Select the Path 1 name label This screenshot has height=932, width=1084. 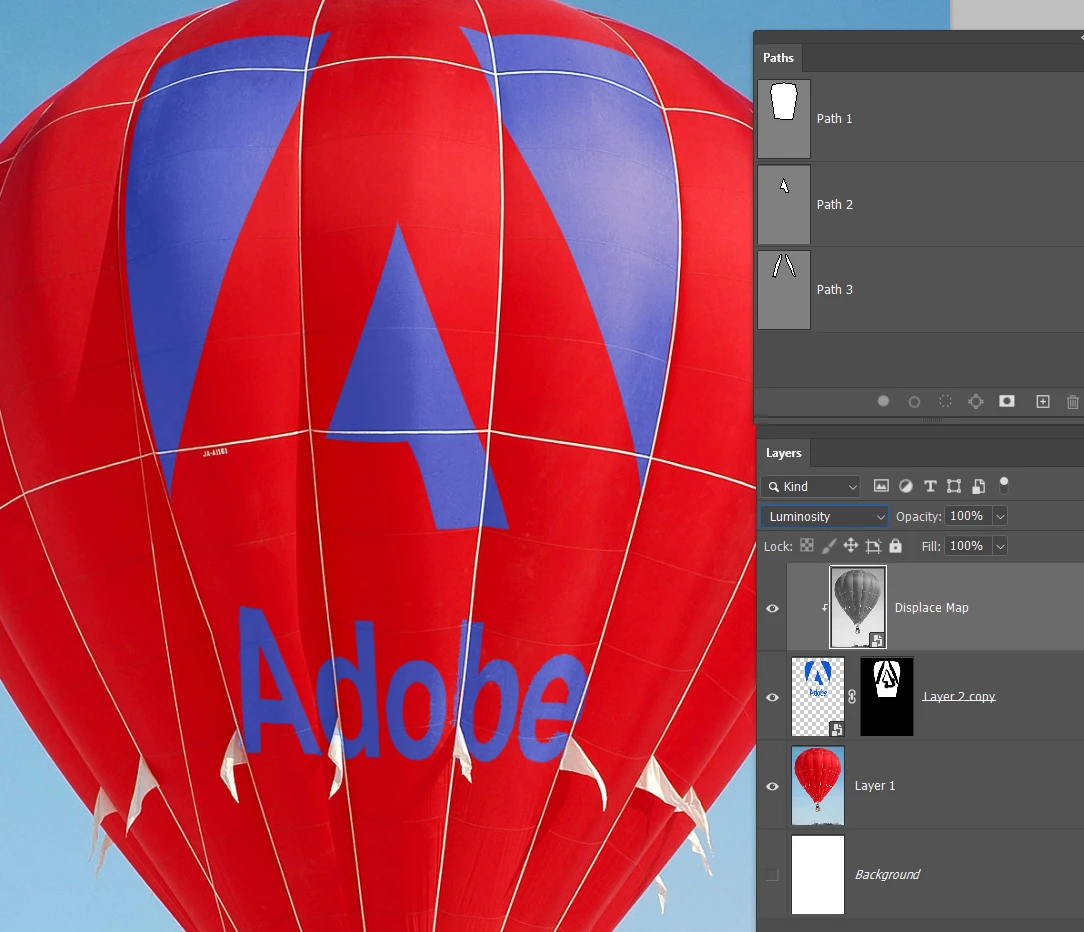click(834, 119)
